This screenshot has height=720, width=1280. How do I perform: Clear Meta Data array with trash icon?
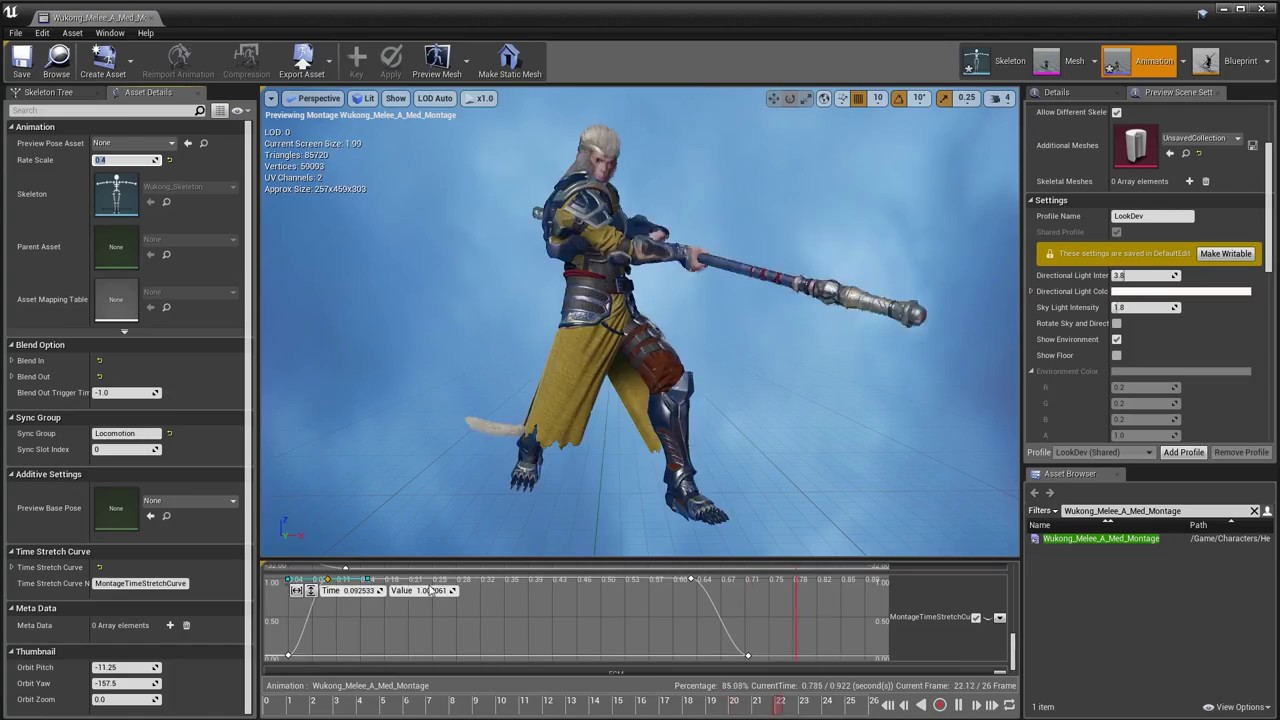coord(186,625)
